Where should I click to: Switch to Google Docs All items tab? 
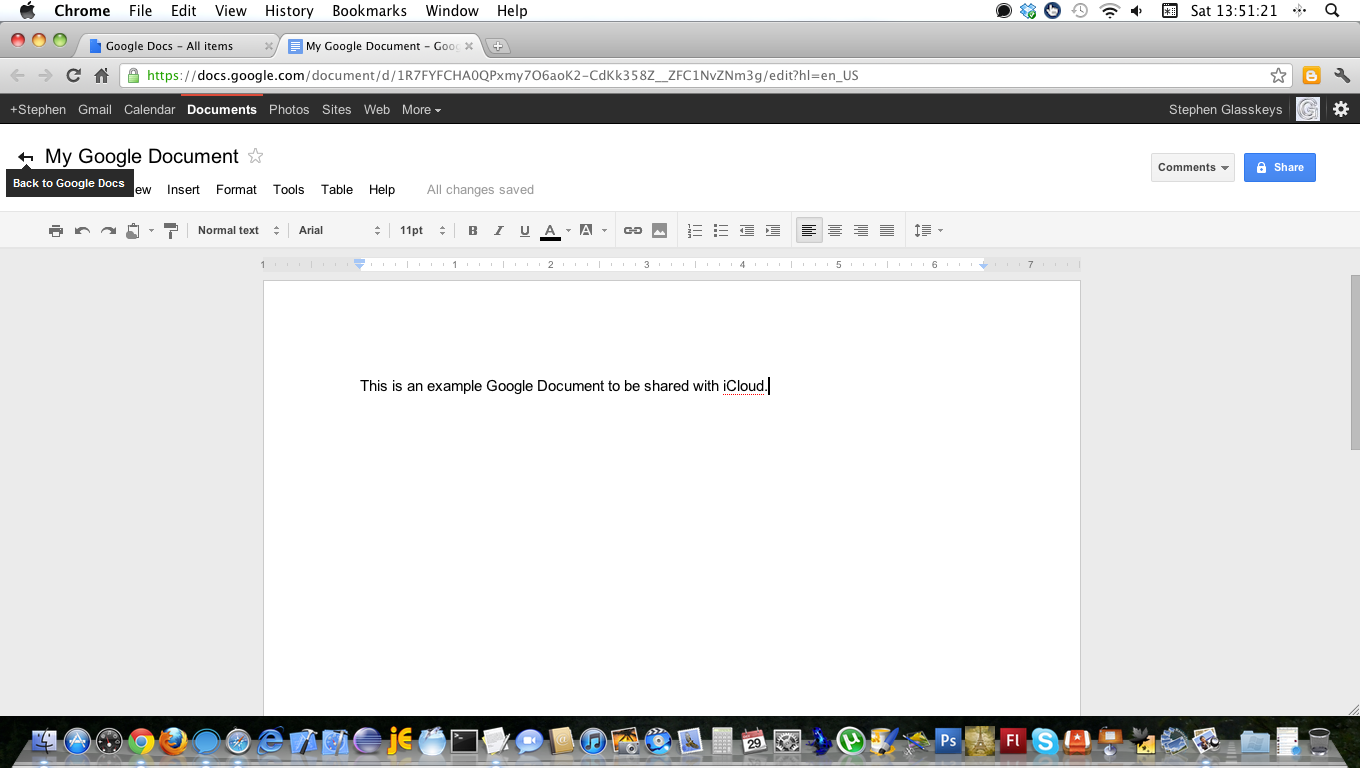tap(170, 46)
